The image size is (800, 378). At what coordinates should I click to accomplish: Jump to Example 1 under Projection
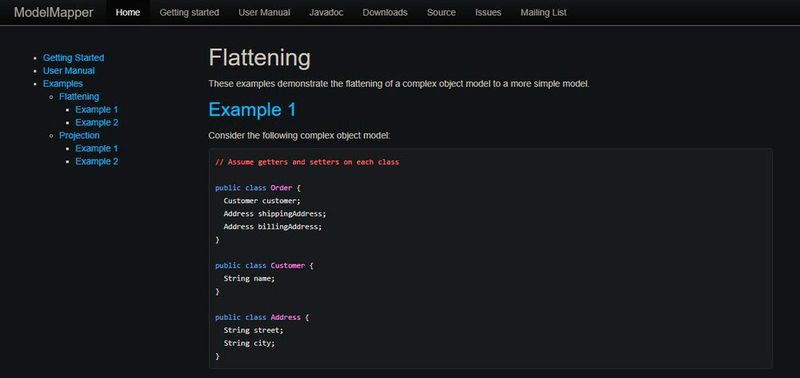click(x=97, y=148)
